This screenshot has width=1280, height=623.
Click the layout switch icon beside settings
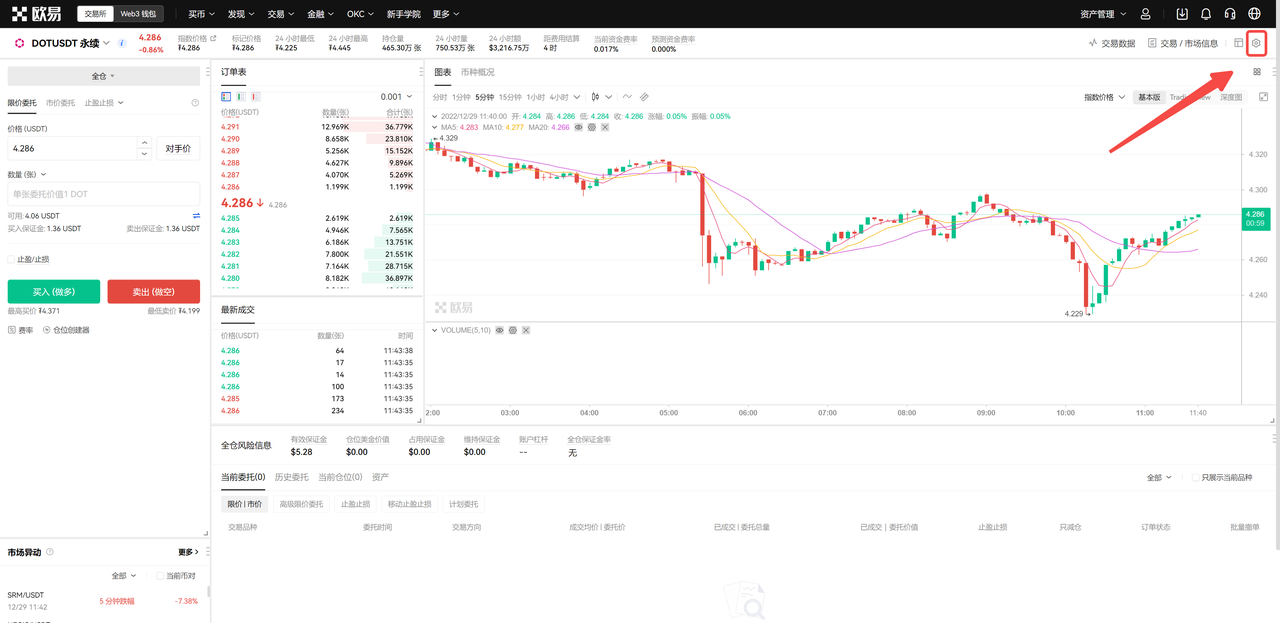coord(1238,43)
